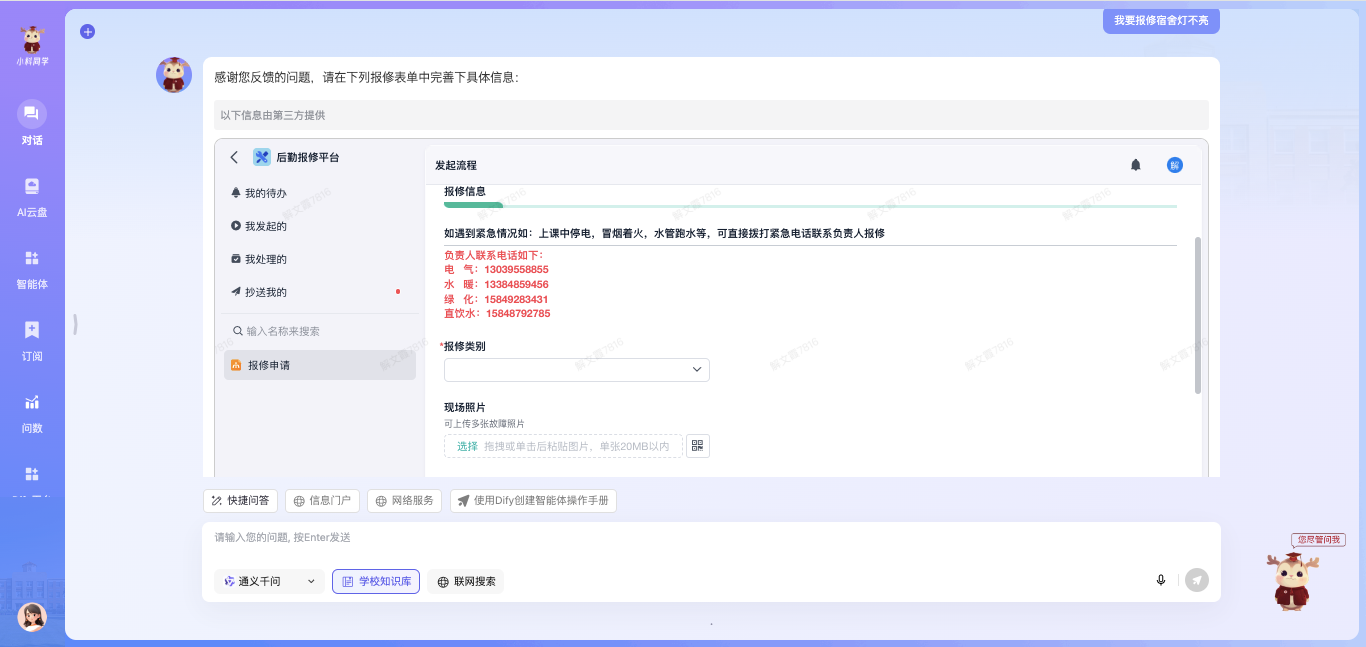Open notifications via bell icon in 发起流程 header
The height and width of the screenshot is (647, 1366).
1136,164
